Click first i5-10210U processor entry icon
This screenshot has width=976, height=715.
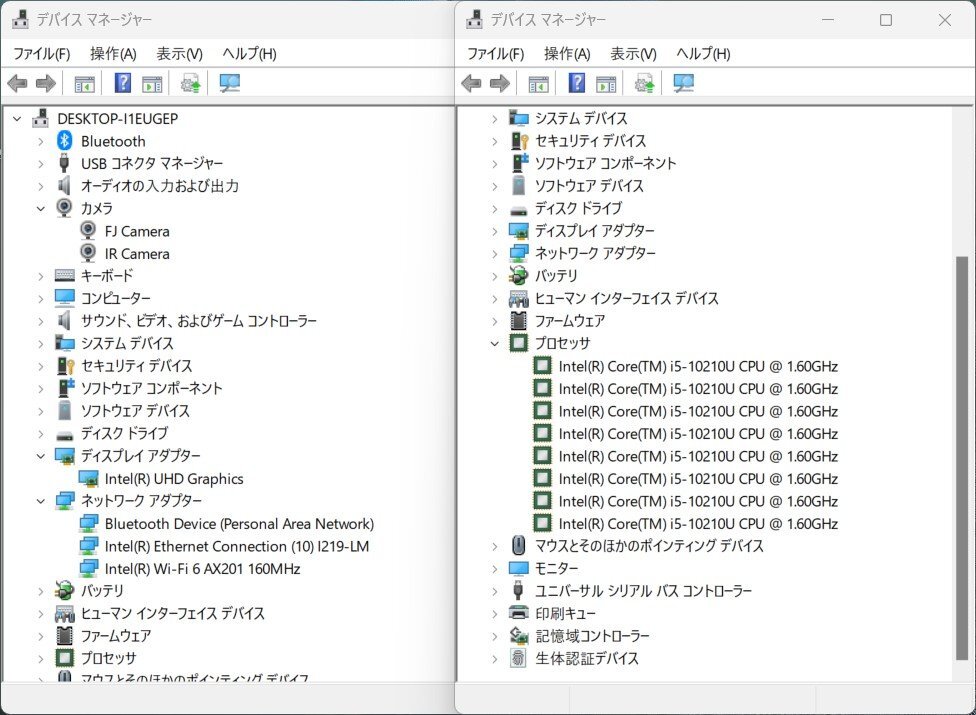pos(543,366)
